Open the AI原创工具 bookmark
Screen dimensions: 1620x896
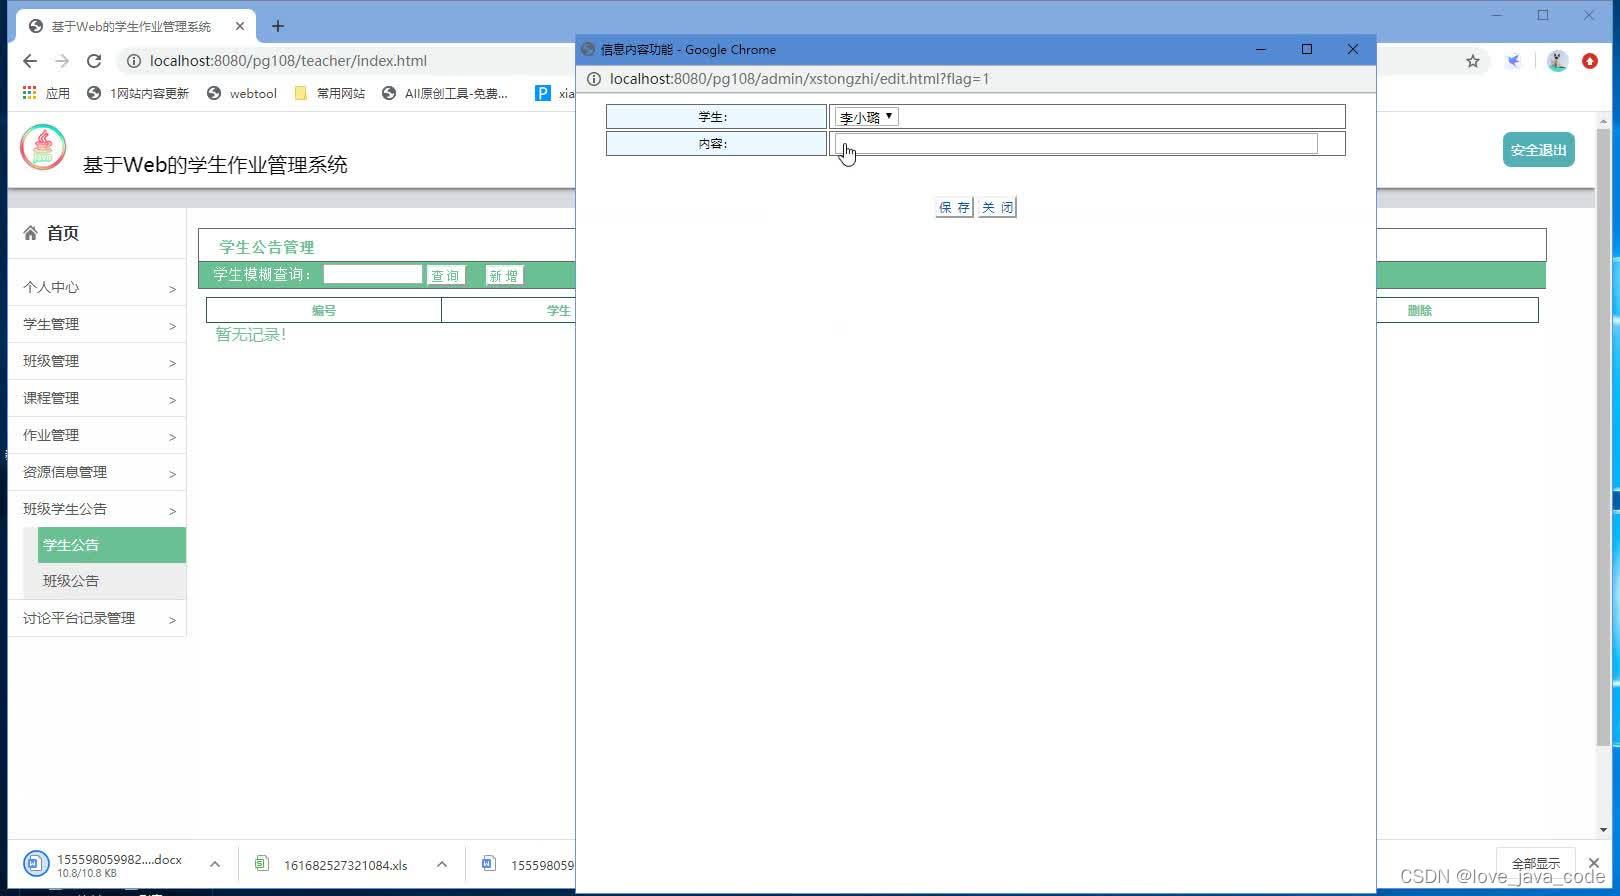pyautogui.click(x=445, y=93)
